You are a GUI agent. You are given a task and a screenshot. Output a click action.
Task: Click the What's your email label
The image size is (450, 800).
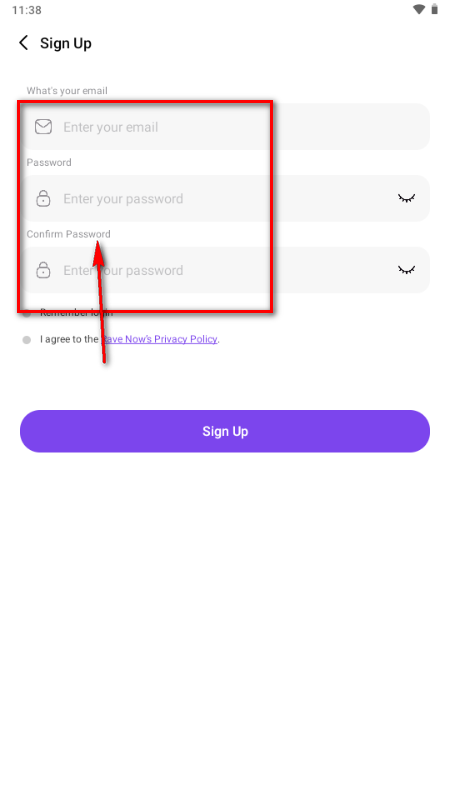(x=67, y=91)
